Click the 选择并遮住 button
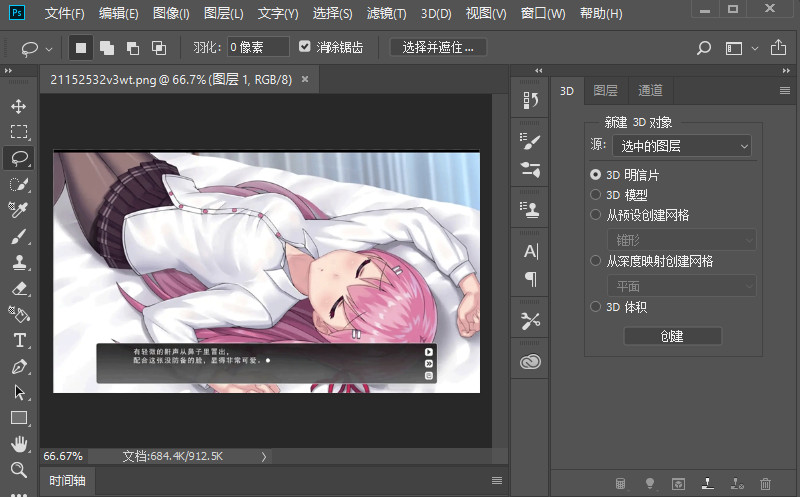This screenshot has height=497, width=800. point(438,47)
